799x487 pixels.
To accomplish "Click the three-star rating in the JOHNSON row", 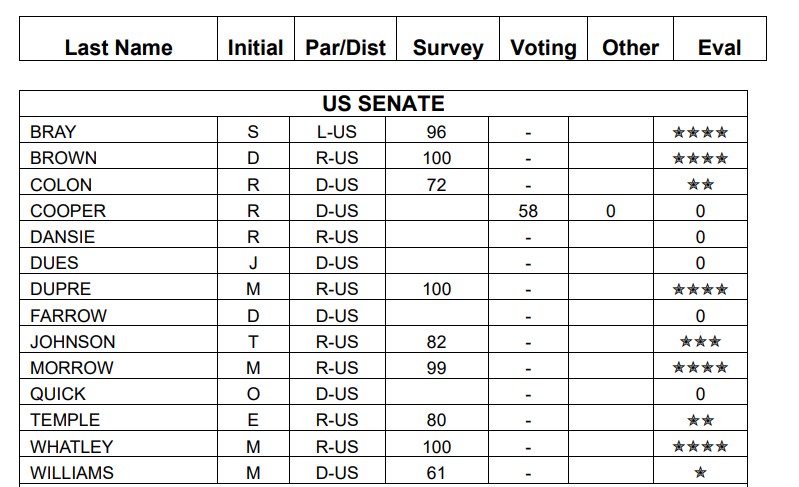I will [700, 342].
